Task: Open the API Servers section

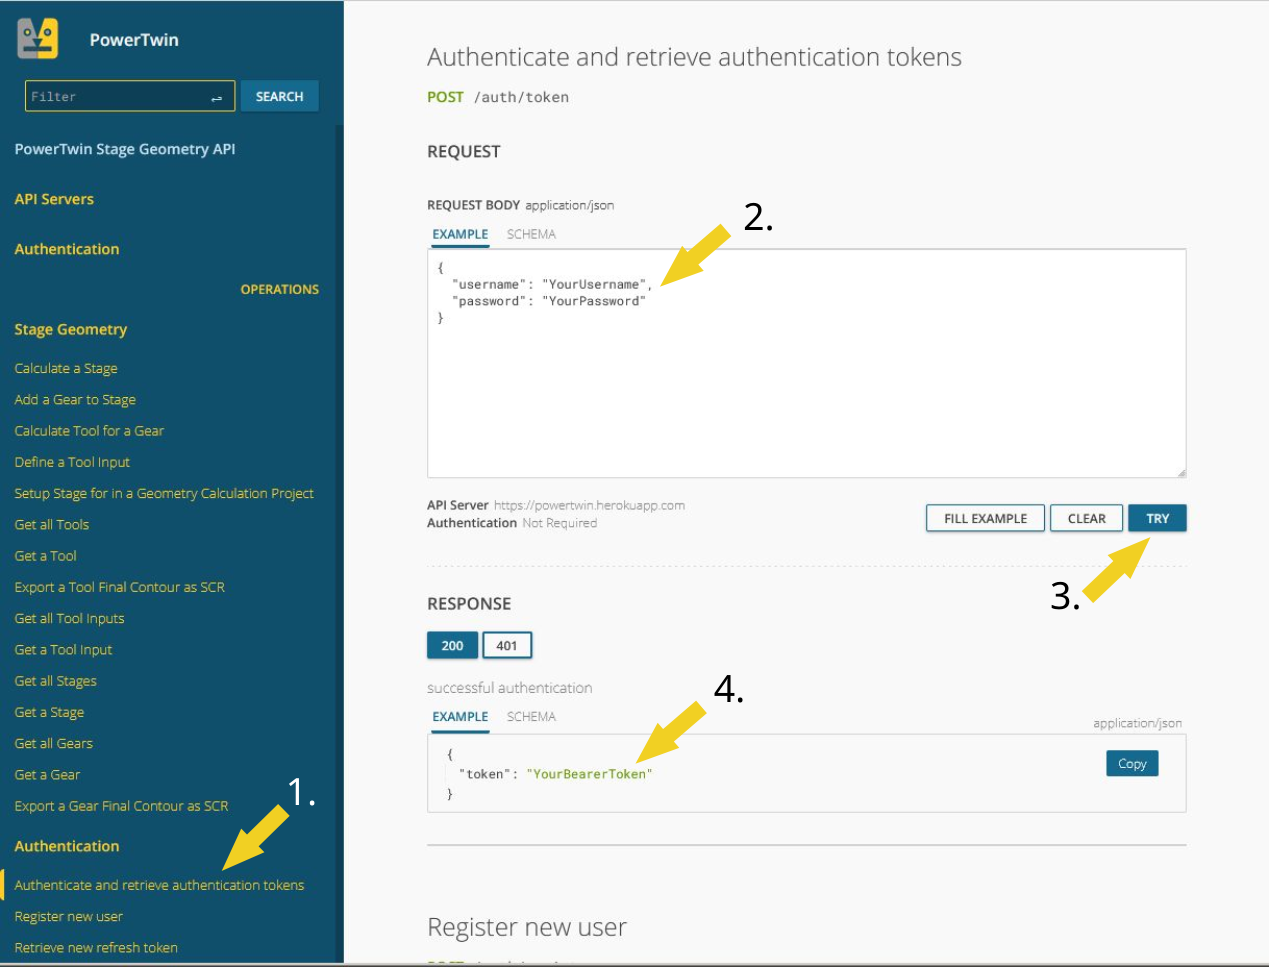Action: pos(54,199)
